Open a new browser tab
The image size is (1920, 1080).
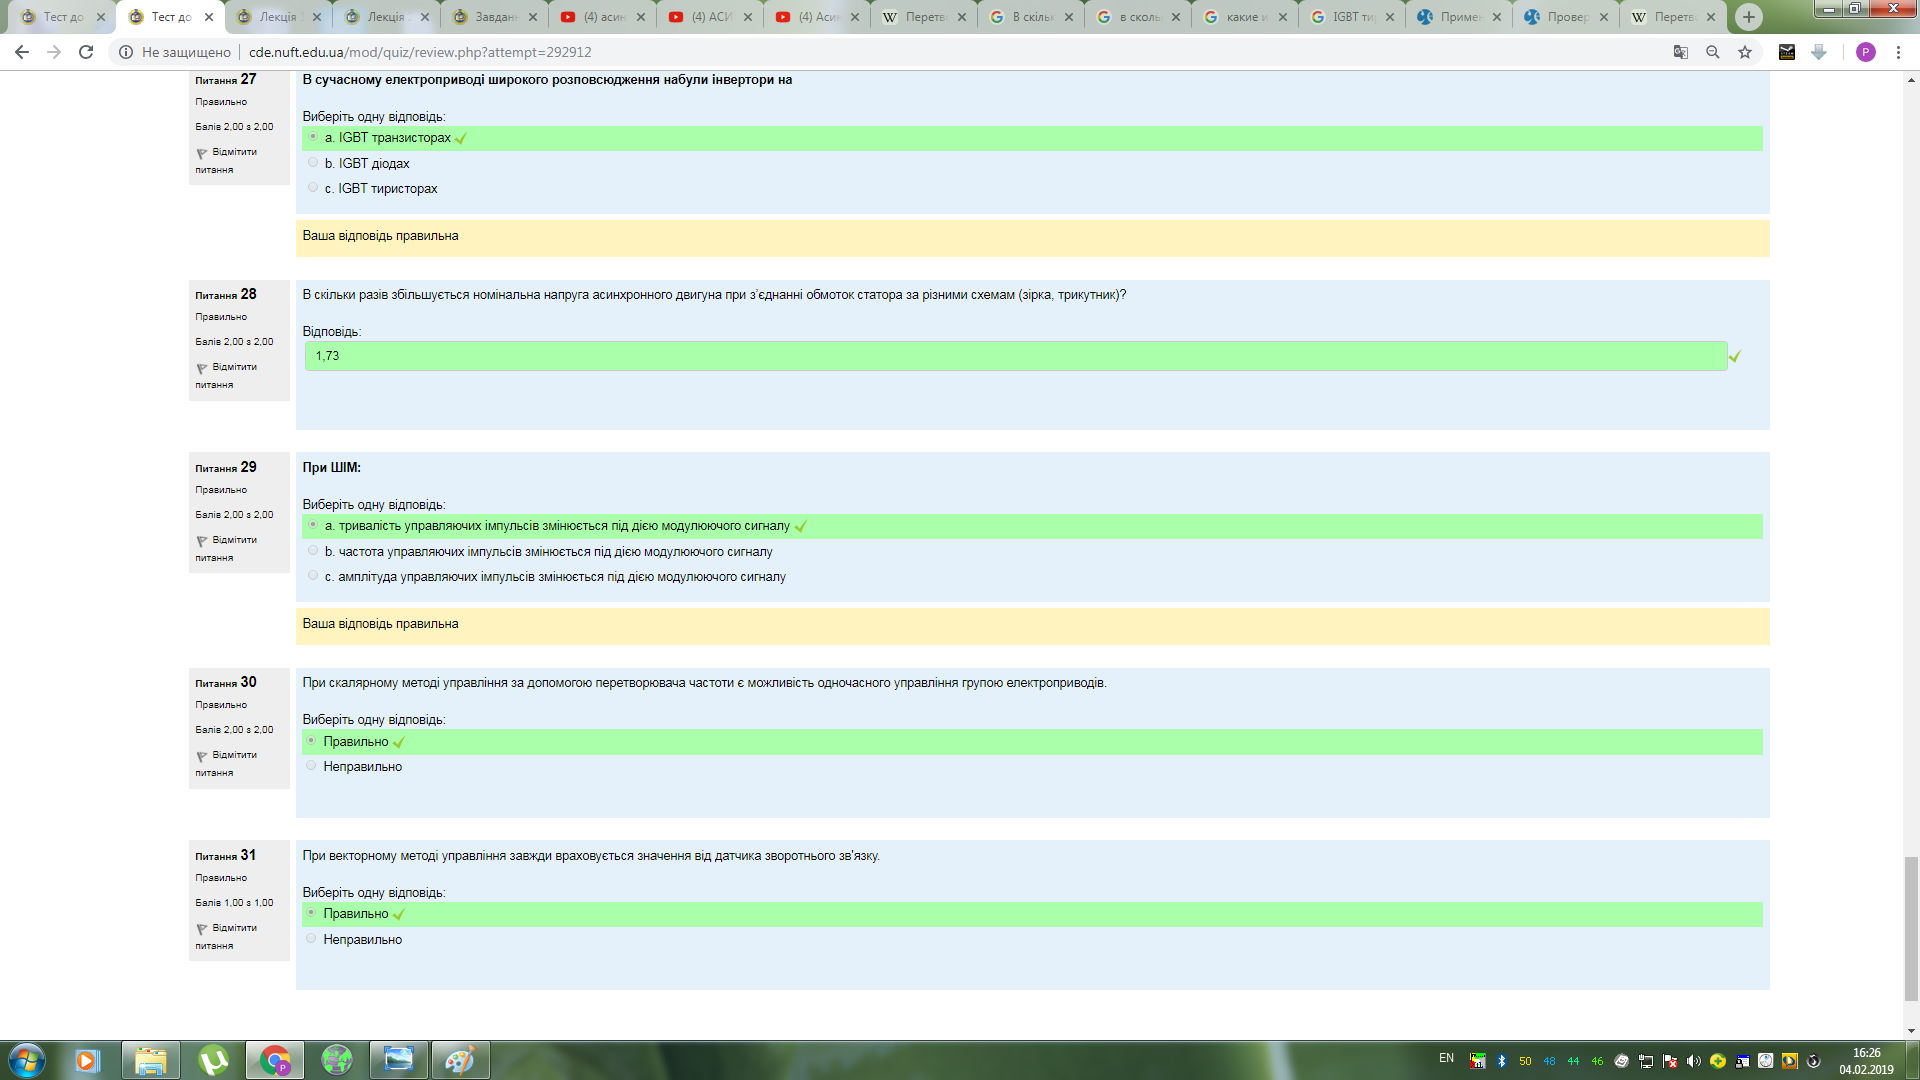point(1748,17)
